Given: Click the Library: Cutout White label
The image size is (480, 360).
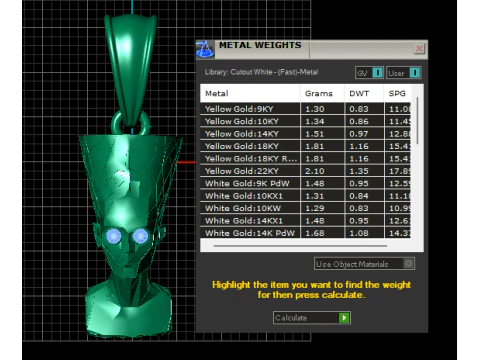Looking at the screenshot, I should pyautogui.click(x=261, y=72).
